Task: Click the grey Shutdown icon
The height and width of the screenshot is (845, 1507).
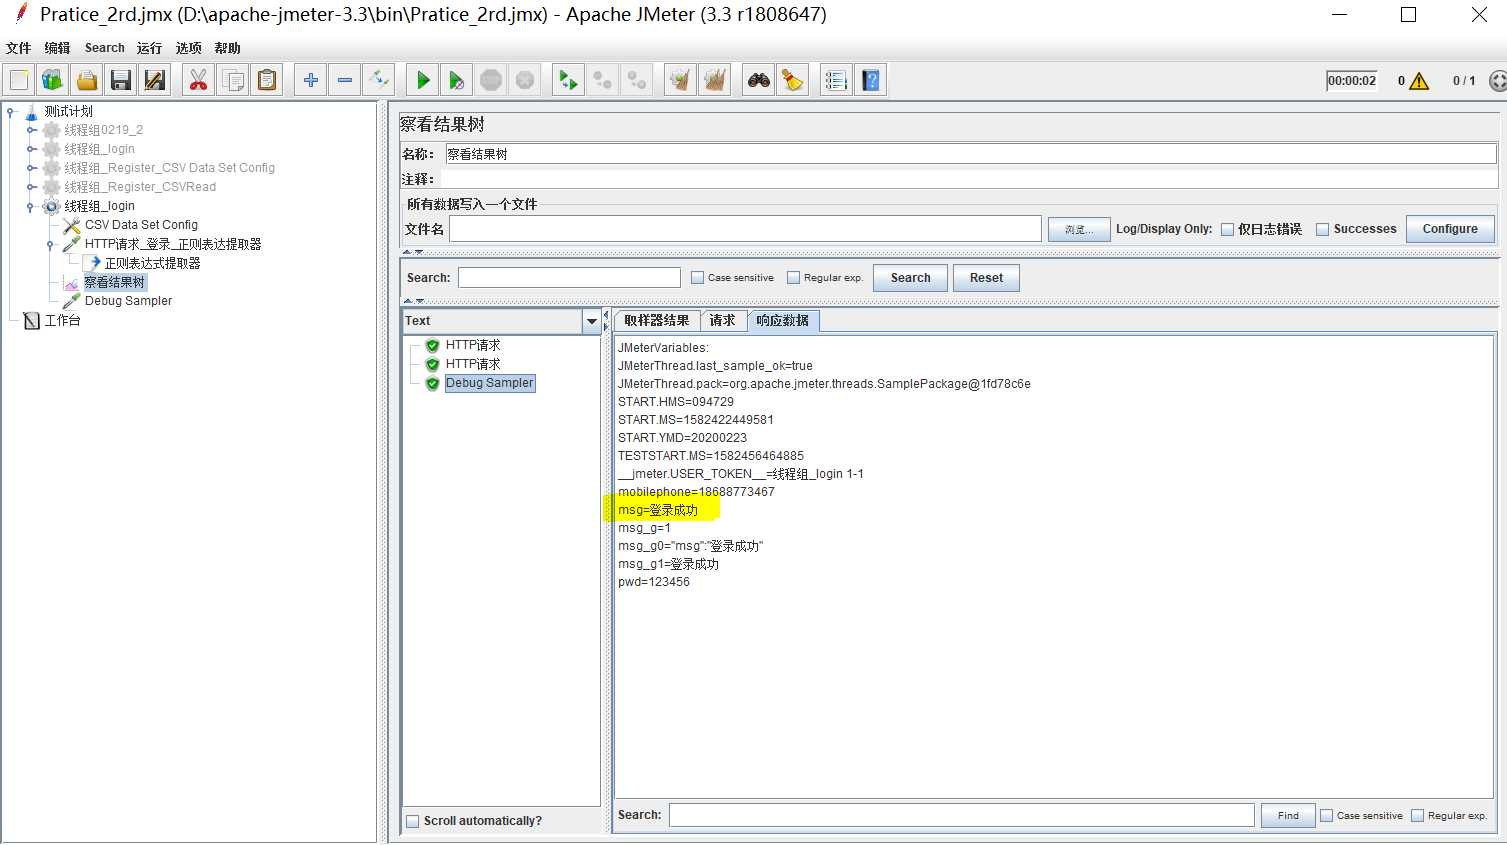Action: point(525,80)
